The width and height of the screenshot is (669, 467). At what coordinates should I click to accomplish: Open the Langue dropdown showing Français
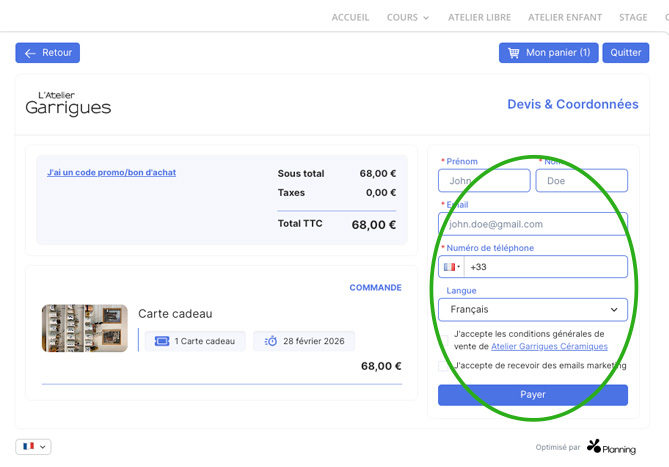point(532,310)
